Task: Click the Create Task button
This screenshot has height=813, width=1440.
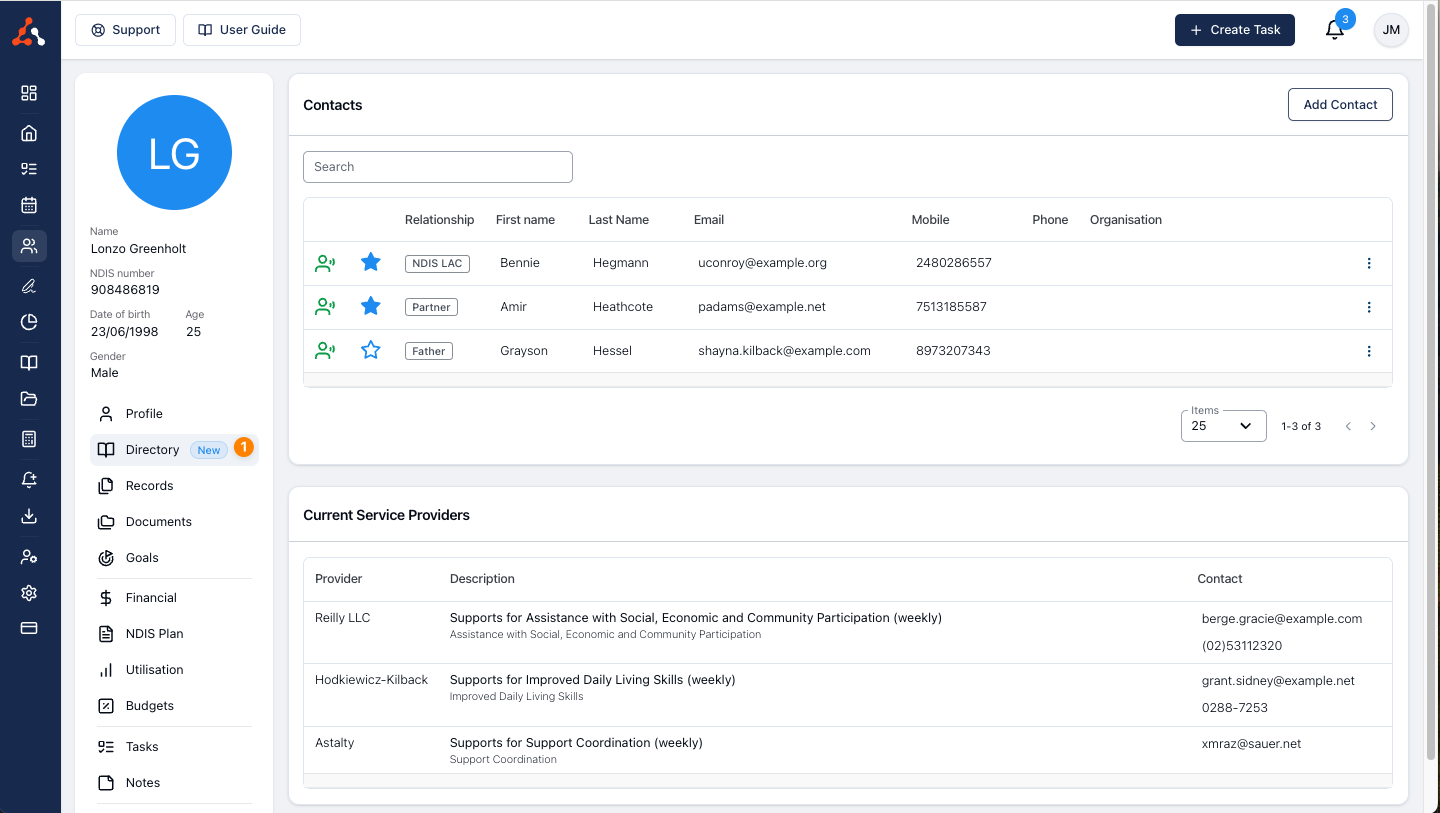Action: tap(1234, 30)
